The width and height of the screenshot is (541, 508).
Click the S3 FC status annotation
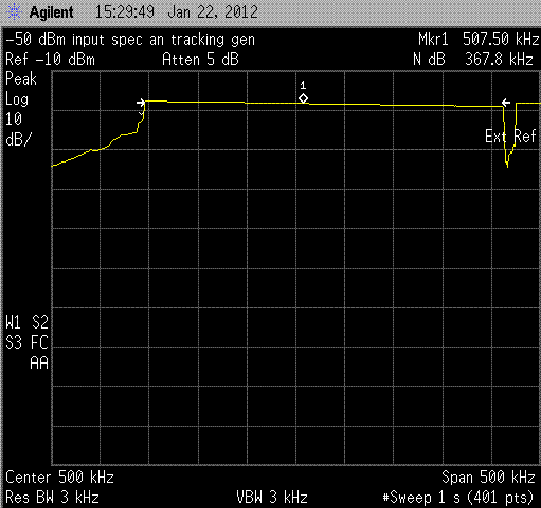(x=27, y=342)
